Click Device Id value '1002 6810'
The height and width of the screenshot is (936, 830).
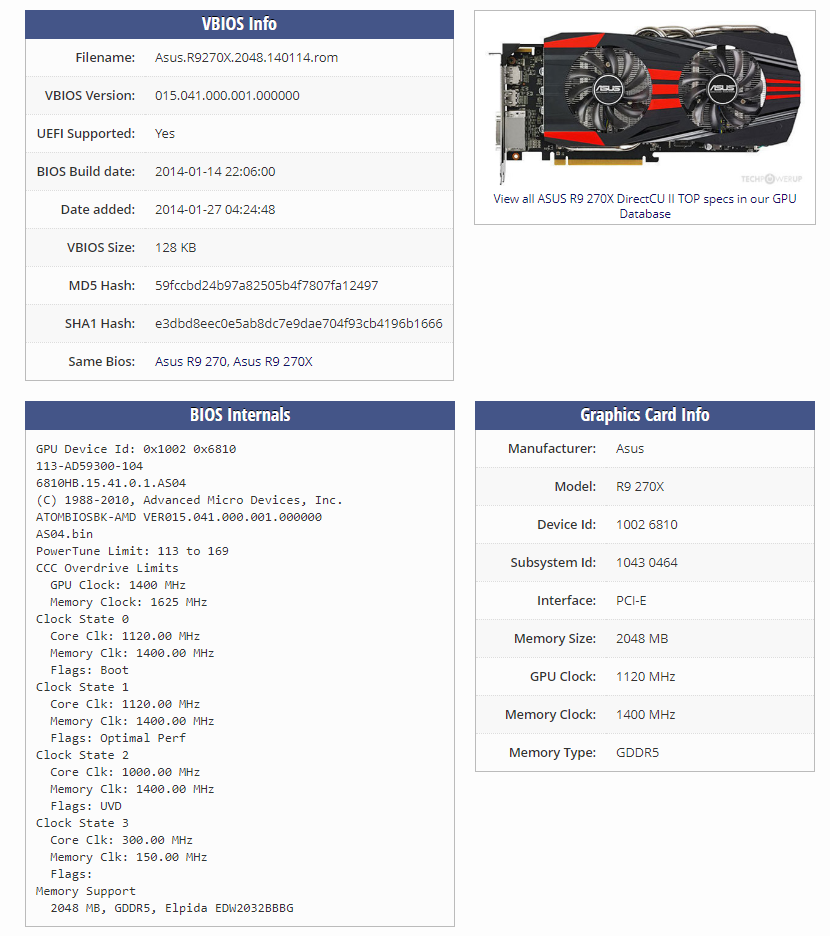647,525
